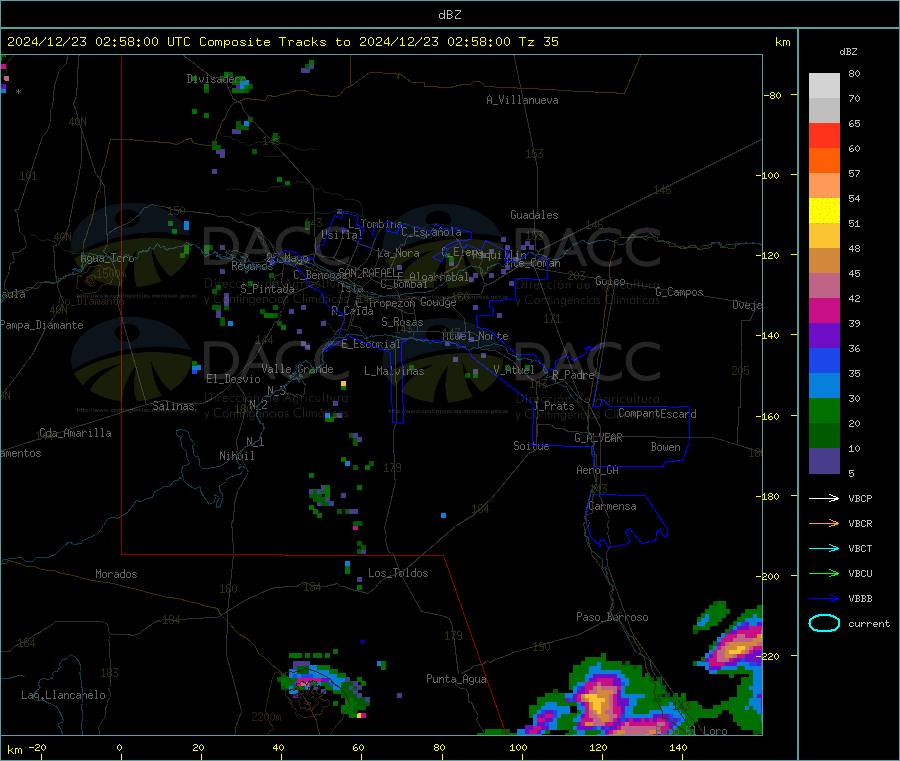Select the bright green 20-30 dBZ swatch
Screen dimensions: 900x761
tap(824, 410)
